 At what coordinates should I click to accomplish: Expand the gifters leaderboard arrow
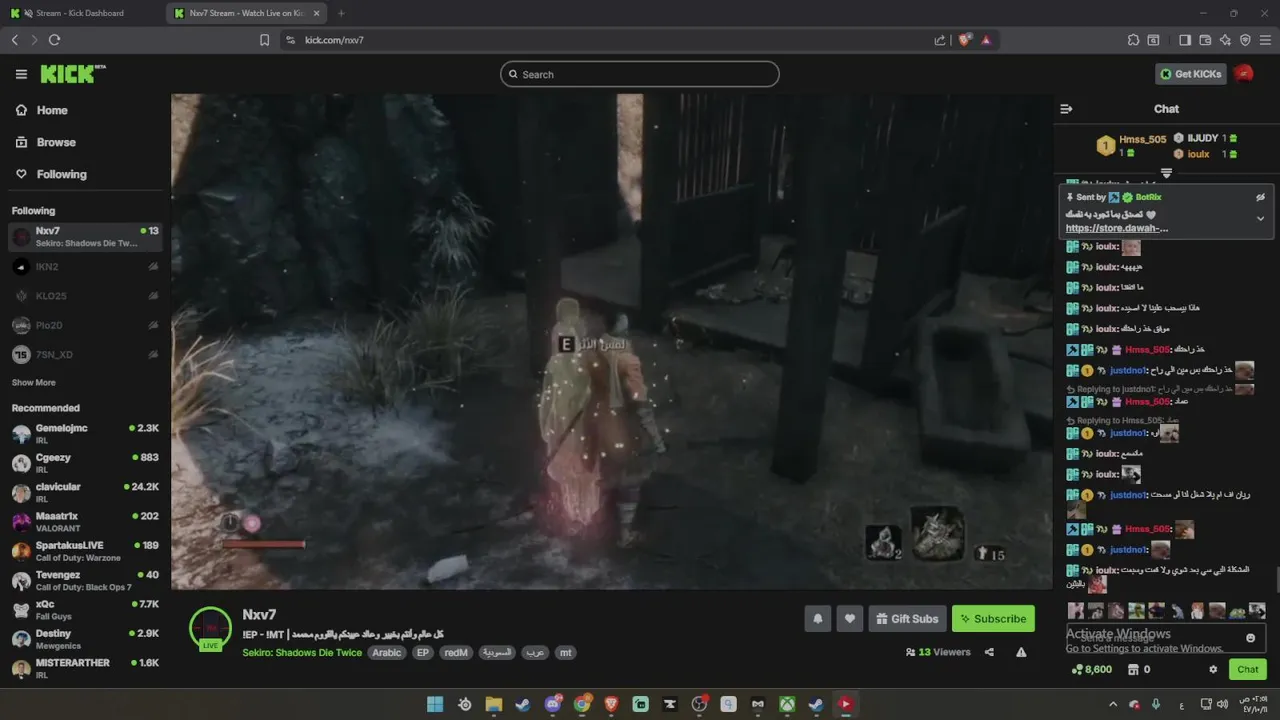(1166, 173)
